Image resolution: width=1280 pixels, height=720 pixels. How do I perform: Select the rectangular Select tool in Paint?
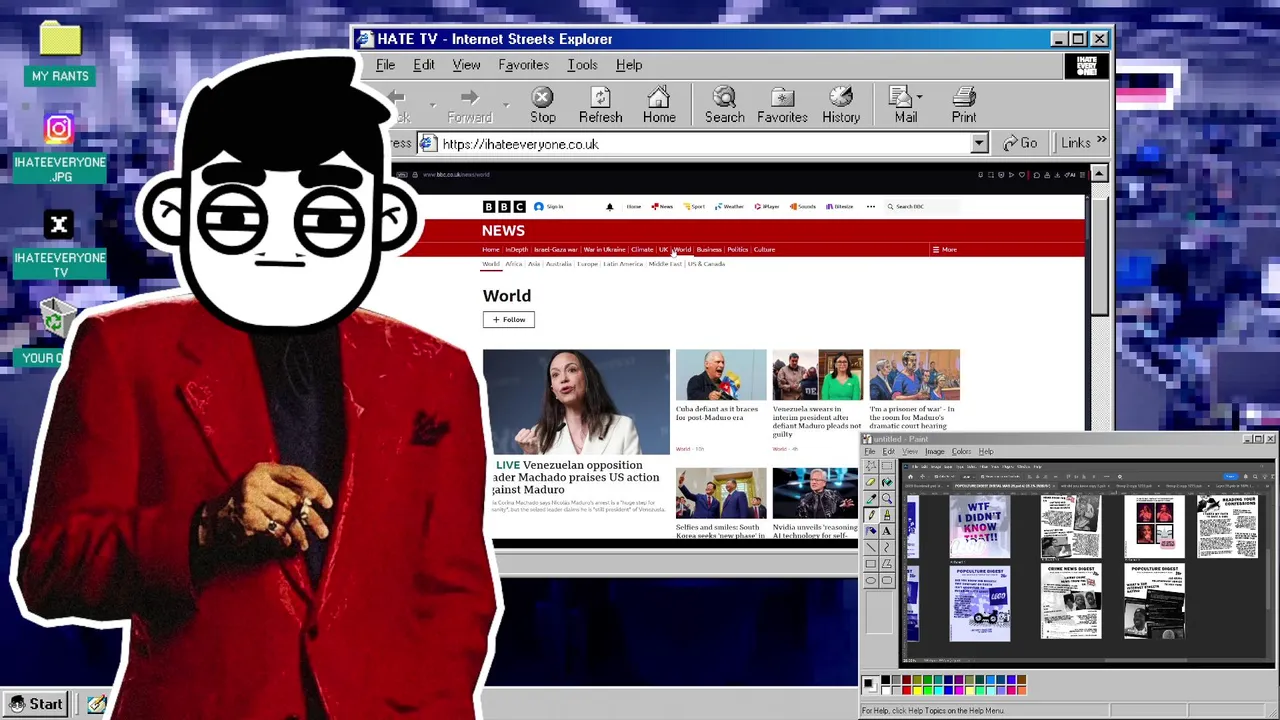tap(887, 465)
